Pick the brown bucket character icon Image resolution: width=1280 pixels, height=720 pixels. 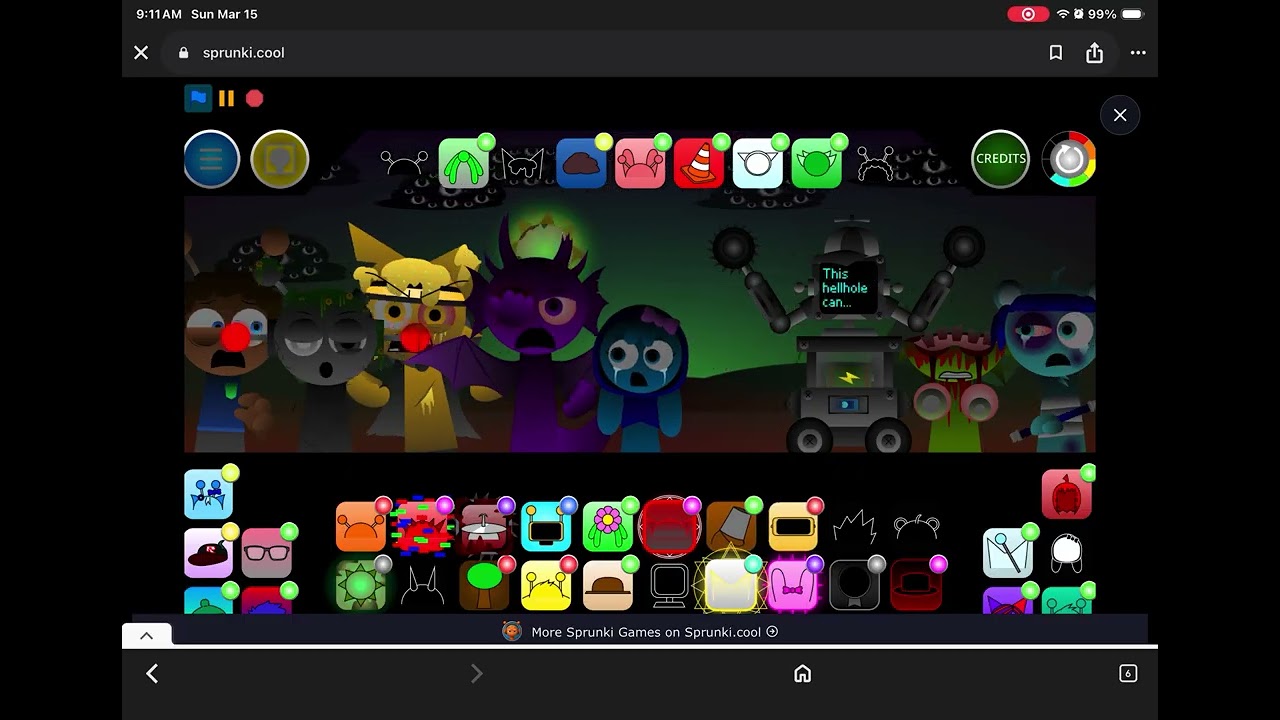click(732, 527)
